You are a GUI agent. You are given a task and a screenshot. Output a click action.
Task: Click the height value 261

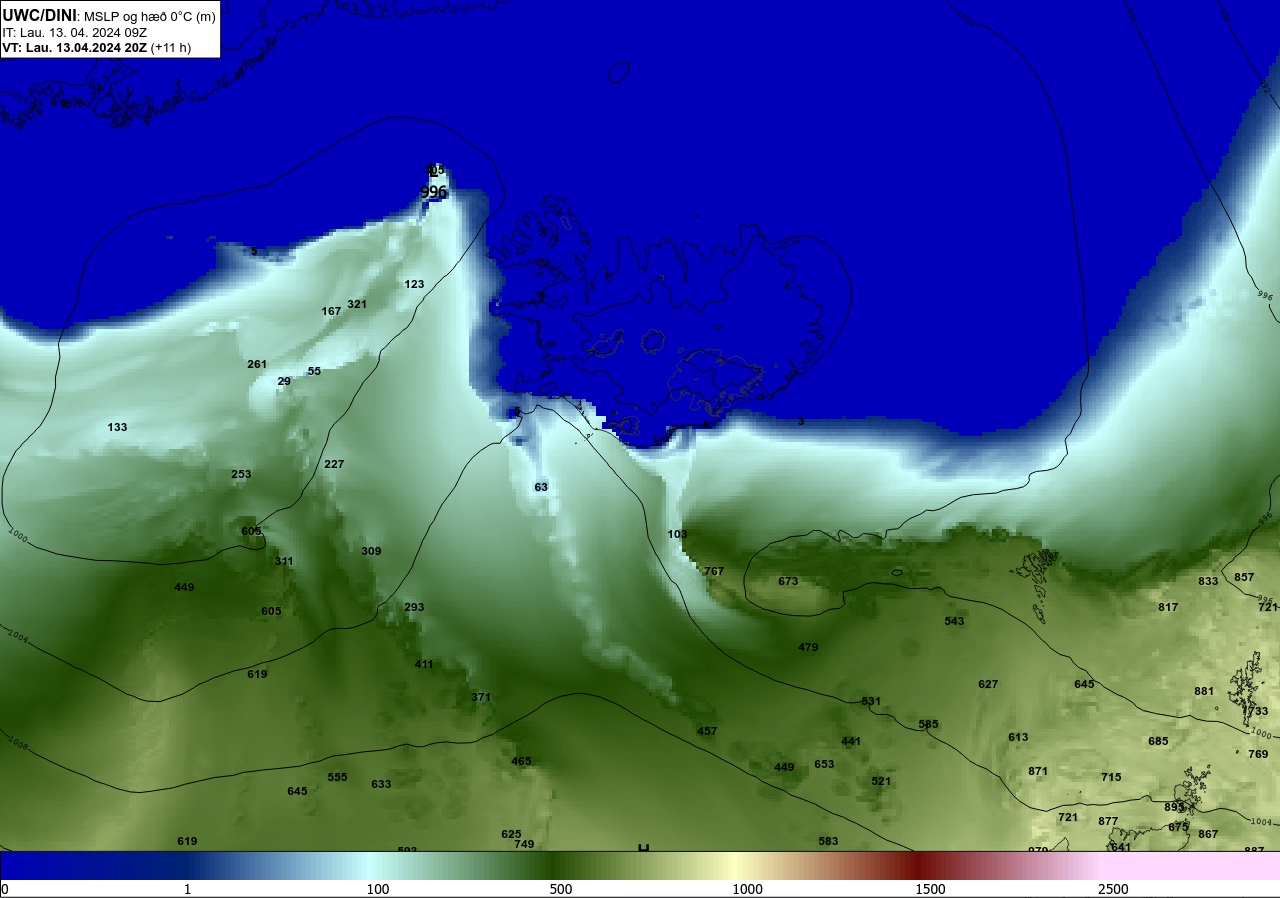coord(257,364)
